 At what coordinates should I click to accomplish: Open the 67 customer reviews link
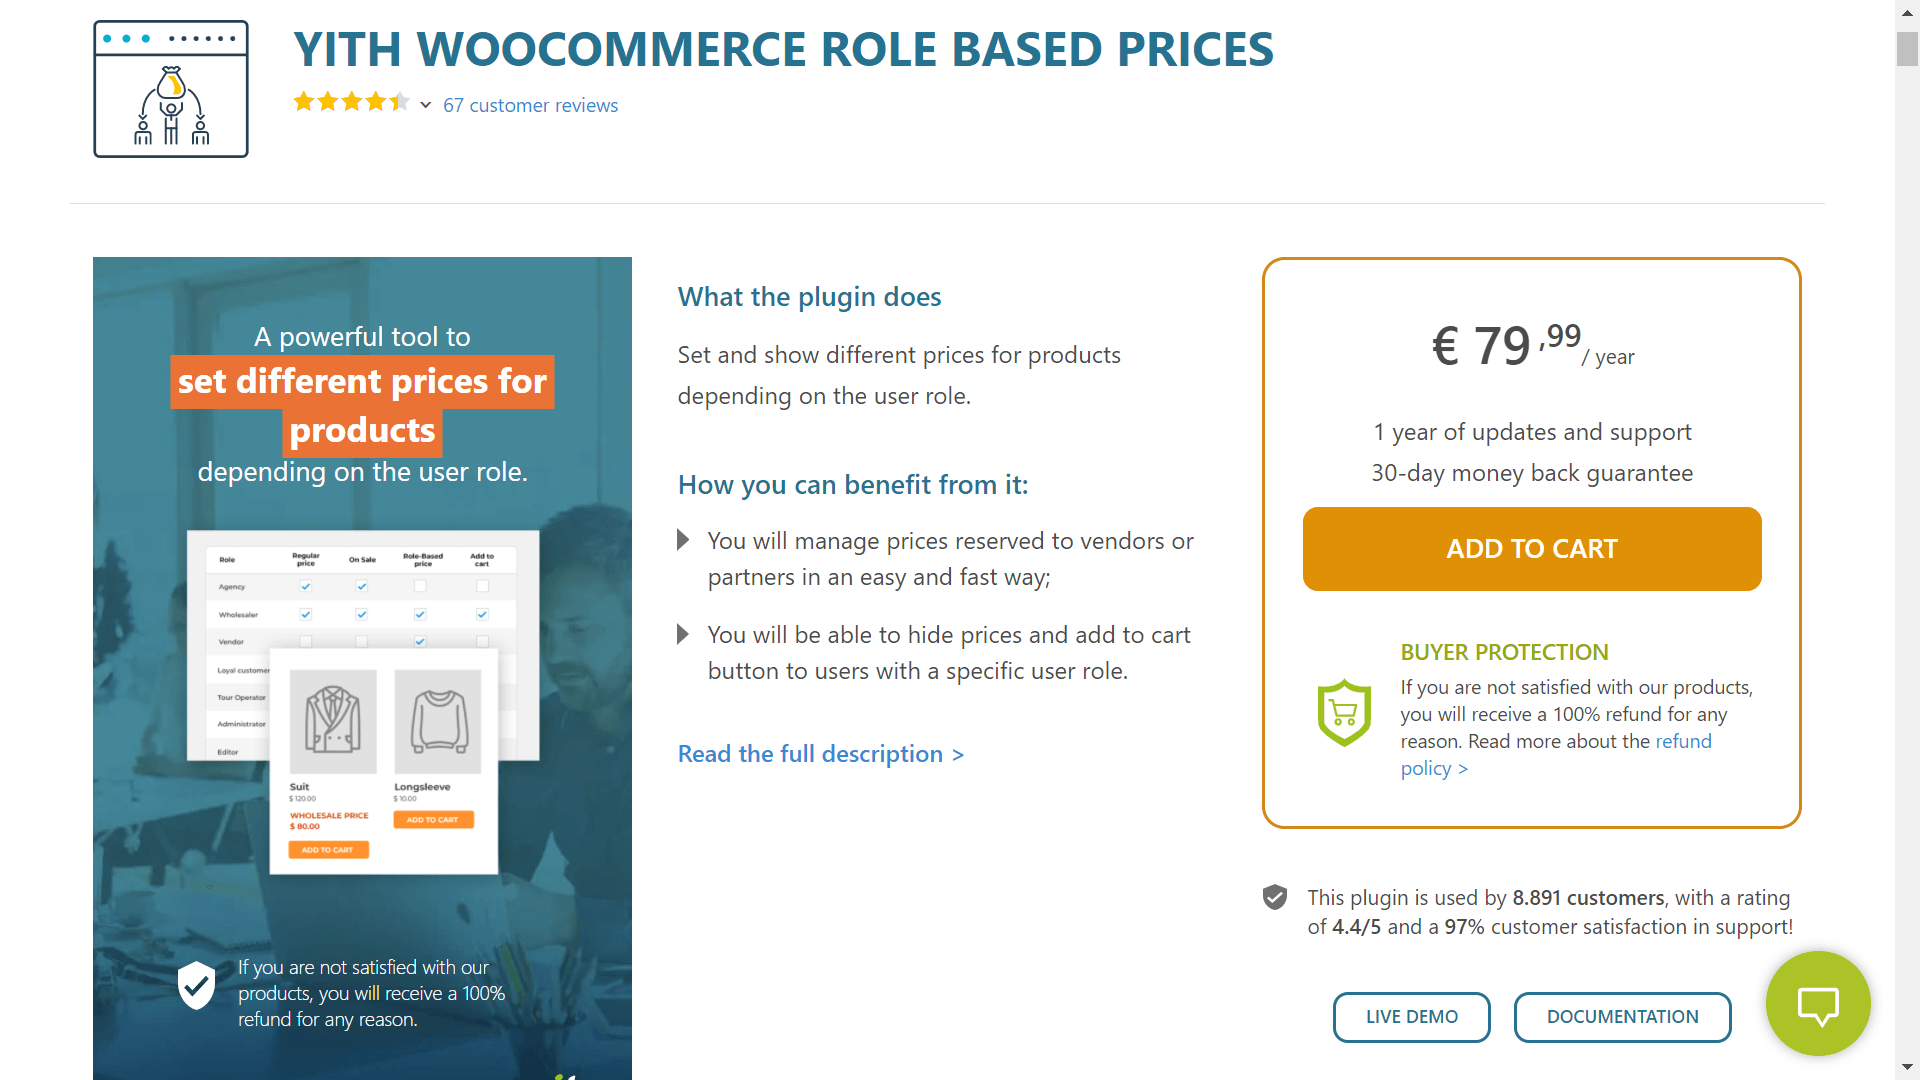point(531,105)
